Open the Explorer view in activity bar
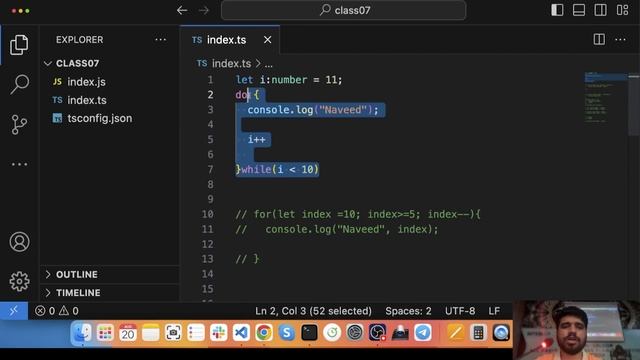The height and width of the screenshot is (360, 640). click(x=19, y=44)
